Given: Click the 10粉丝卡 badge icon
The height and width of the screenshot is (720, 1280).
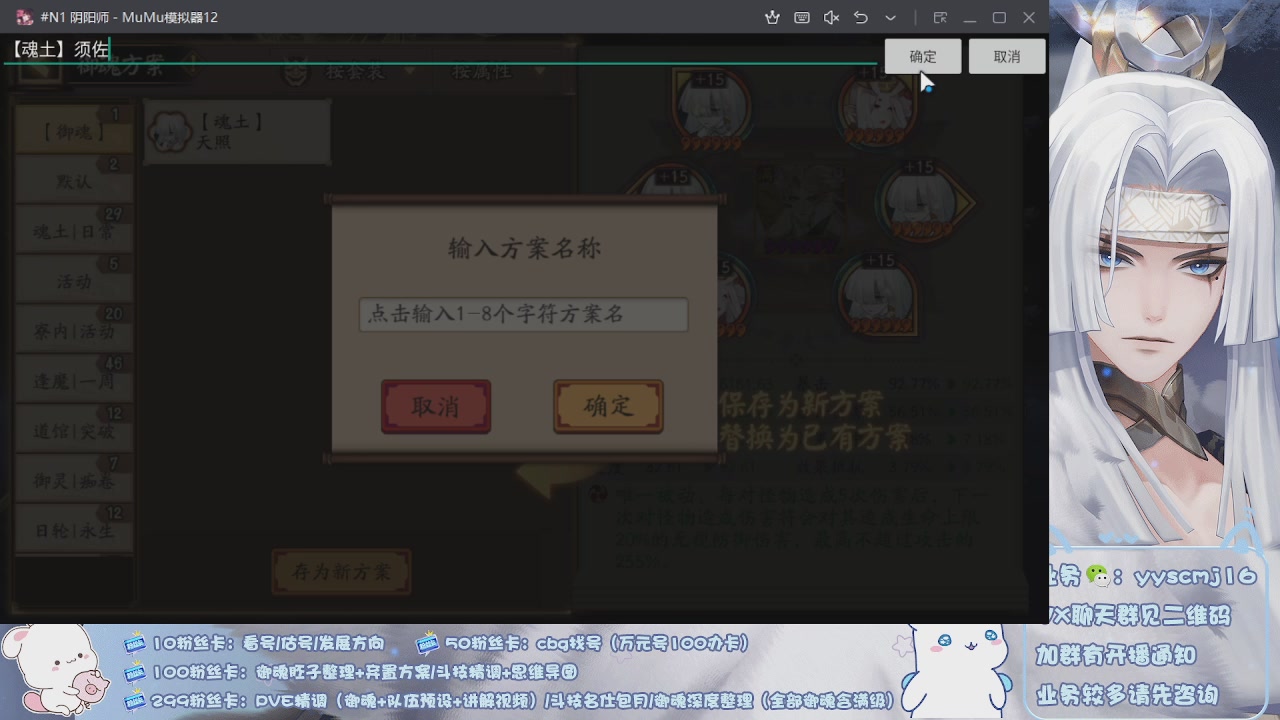Looking at the screenshot, I should [x=136, y=643].
